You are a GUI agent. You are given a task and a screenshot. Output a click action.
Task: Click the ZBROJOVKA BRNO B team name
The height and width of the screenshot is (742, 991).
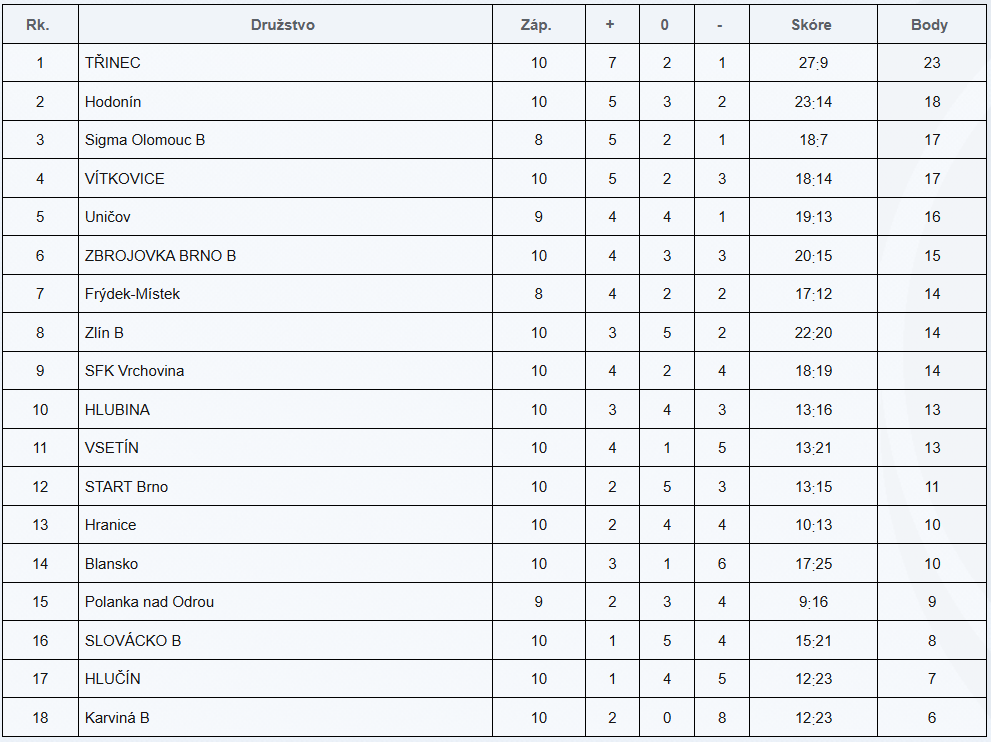(160, 256)
